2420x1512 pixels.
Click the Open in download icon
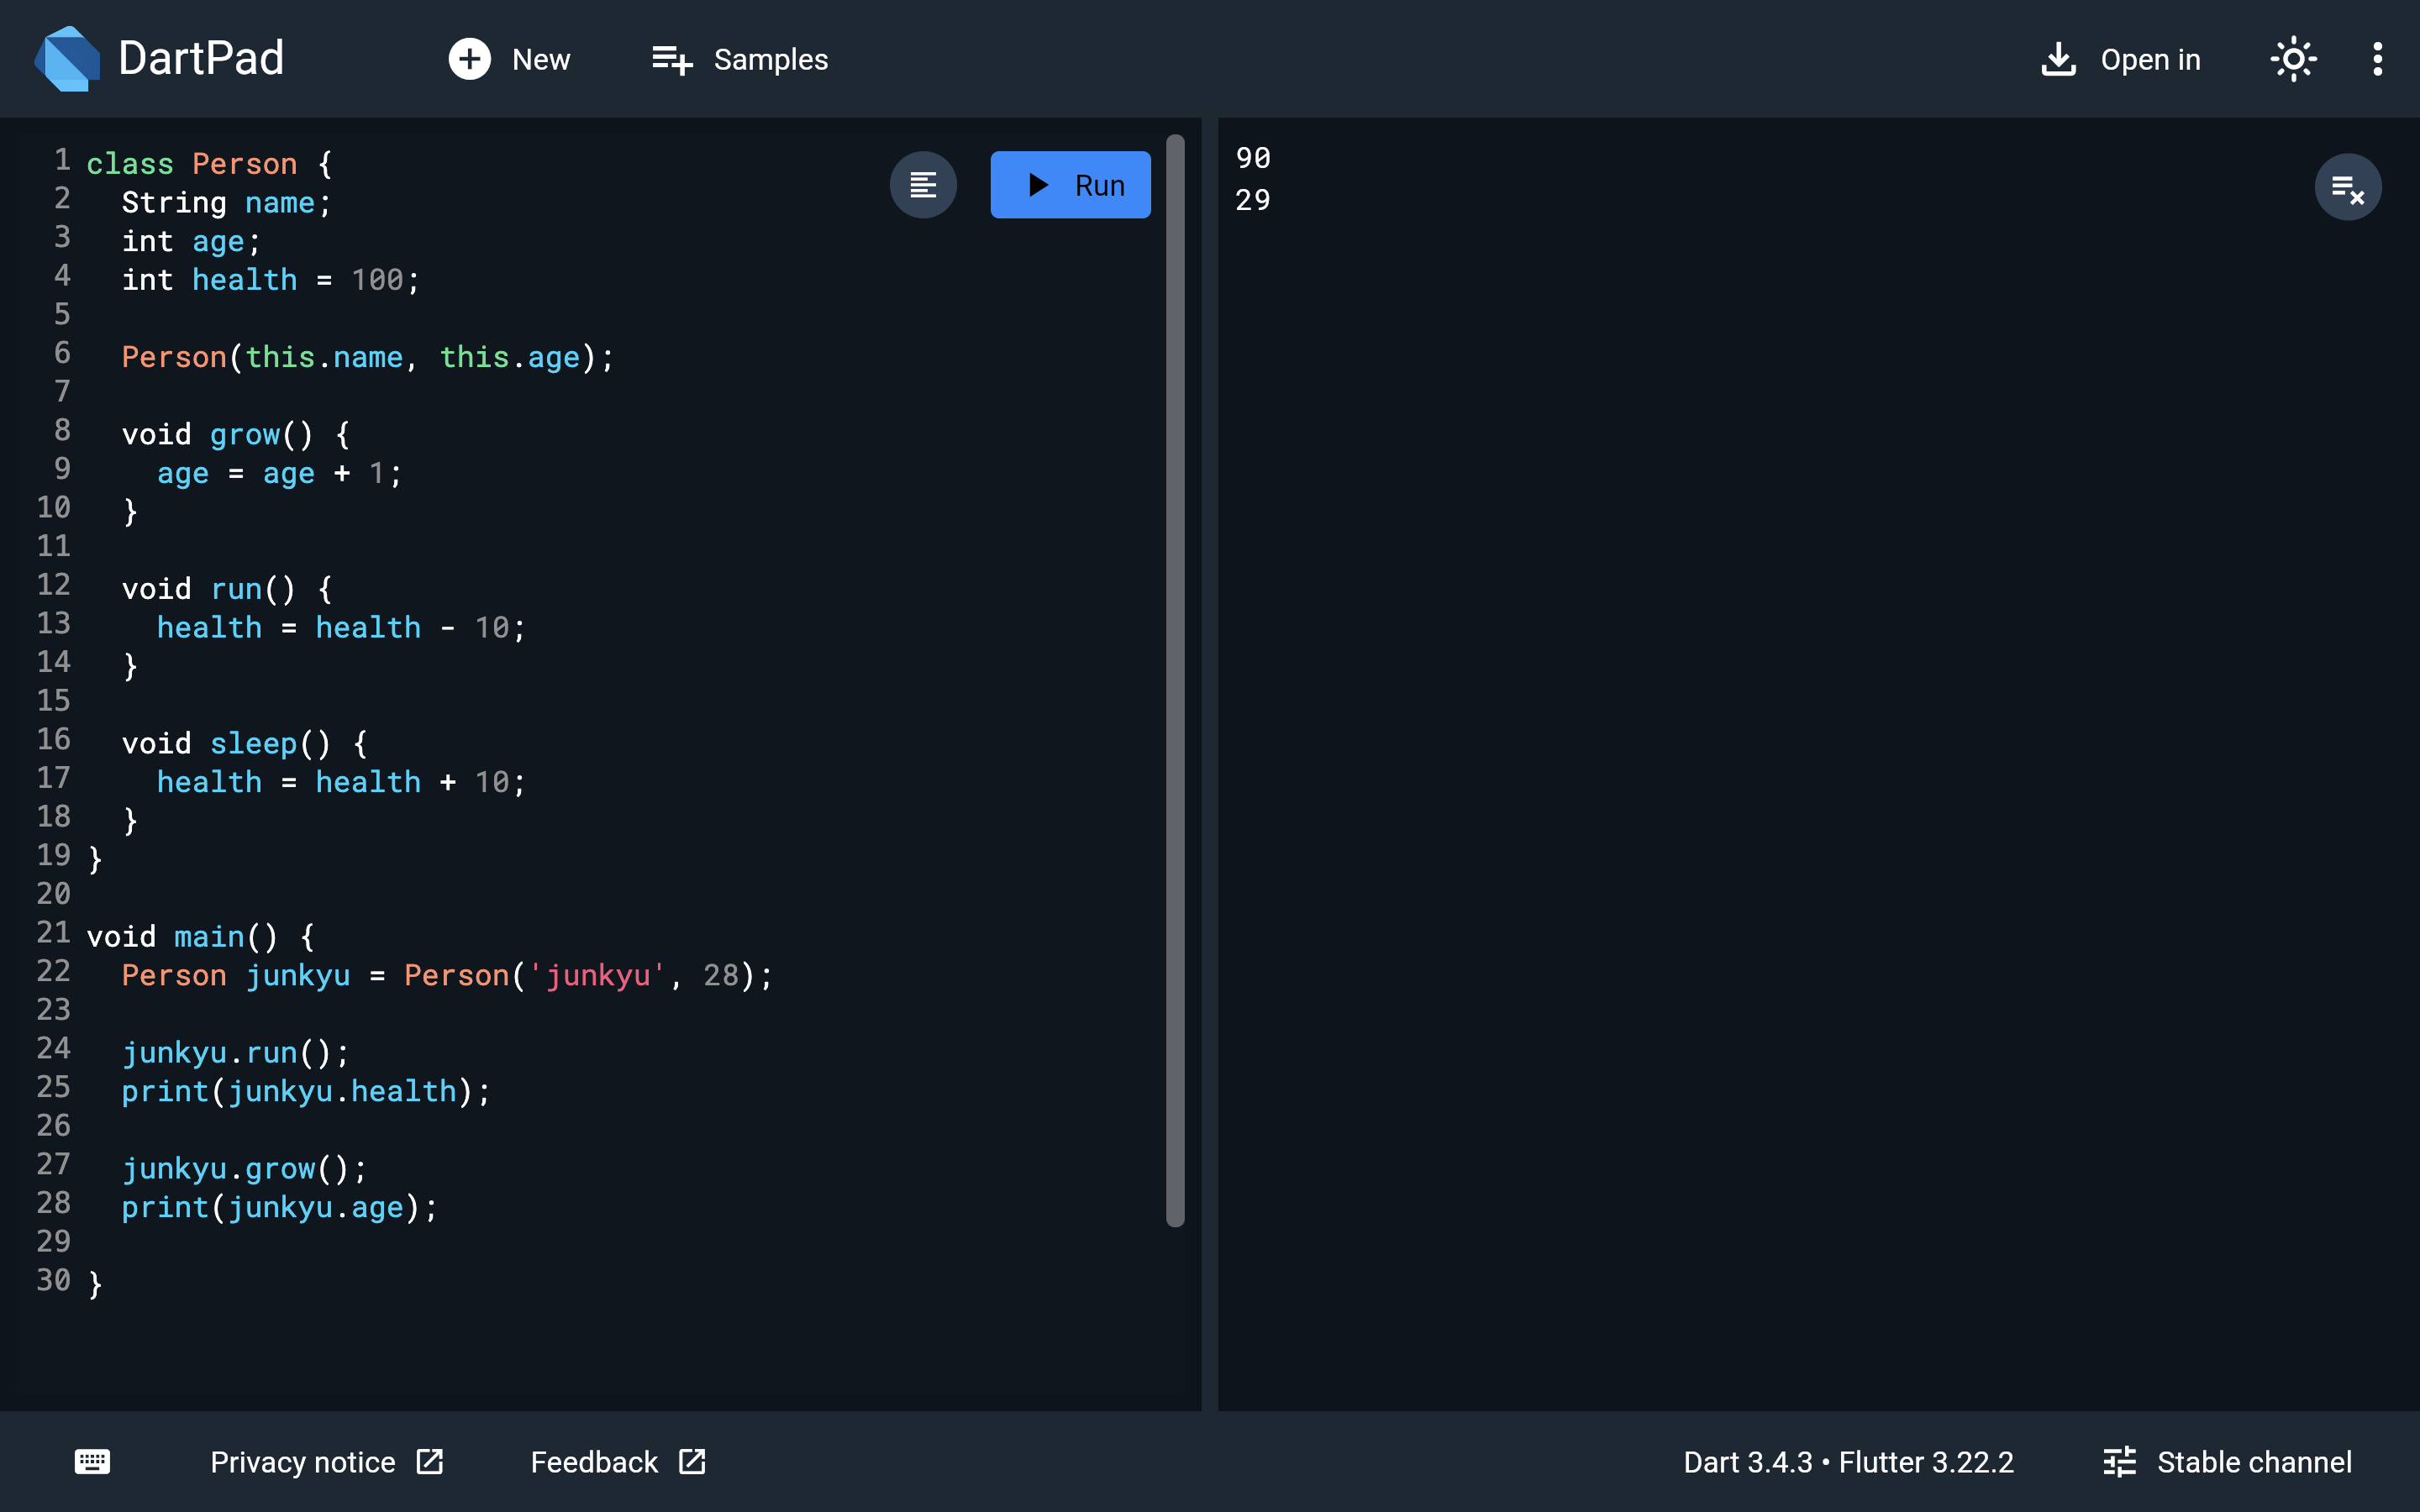click(2058, 59)
